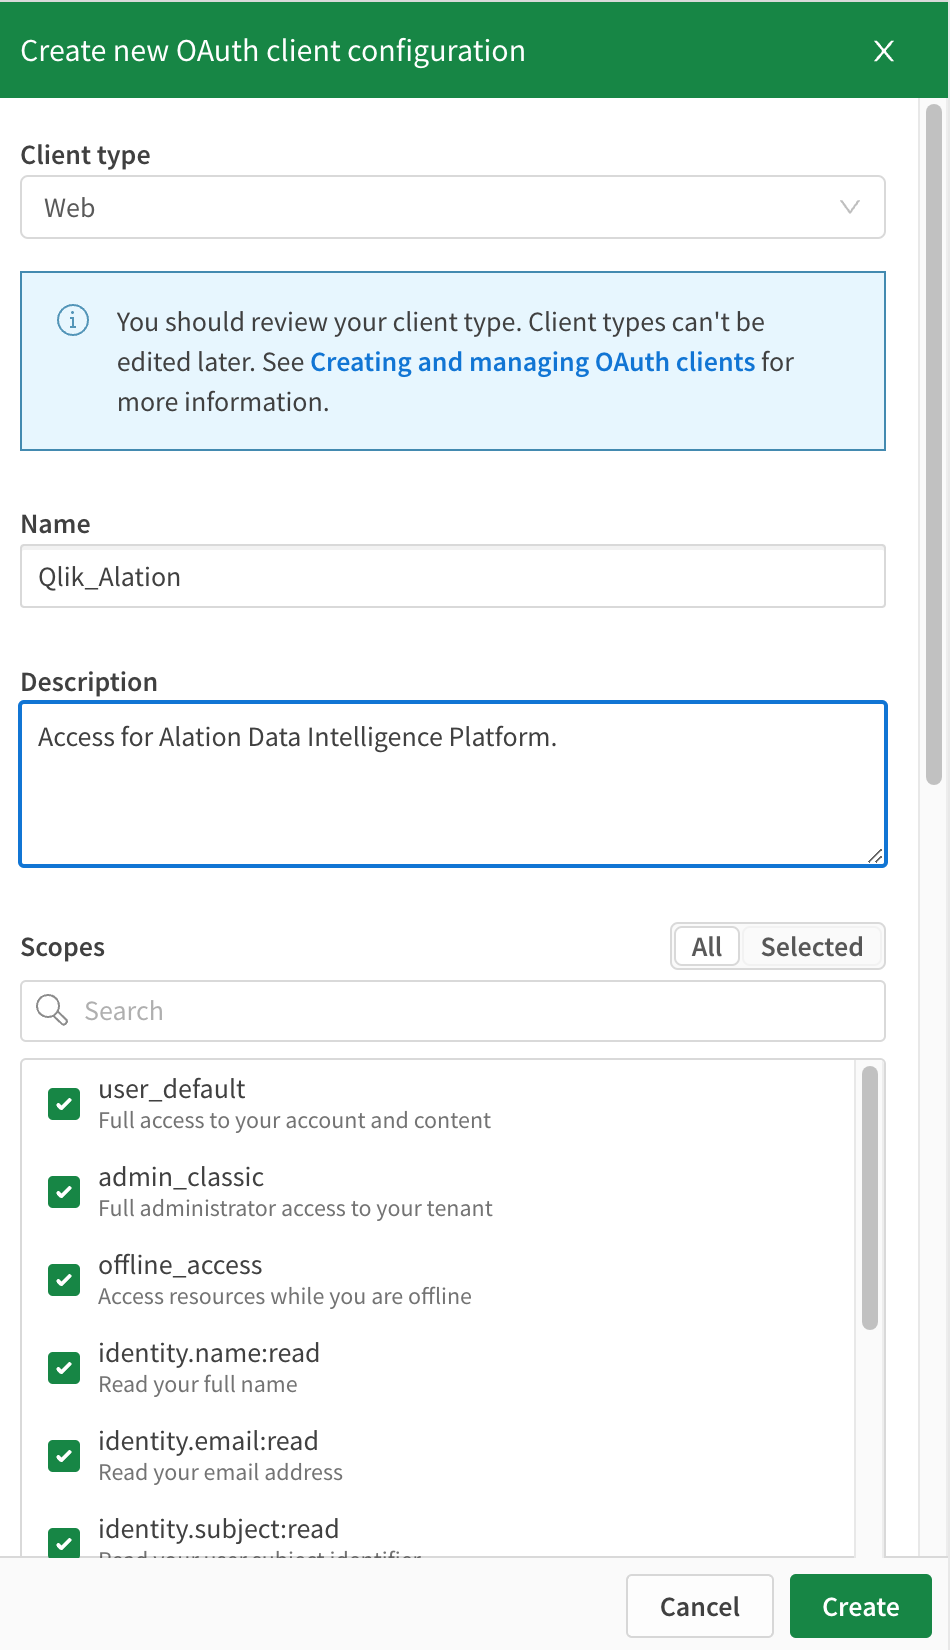Click the Name field containing Qlik_Alation
This screenshot has height=1650, width=950.
point(453,577)
